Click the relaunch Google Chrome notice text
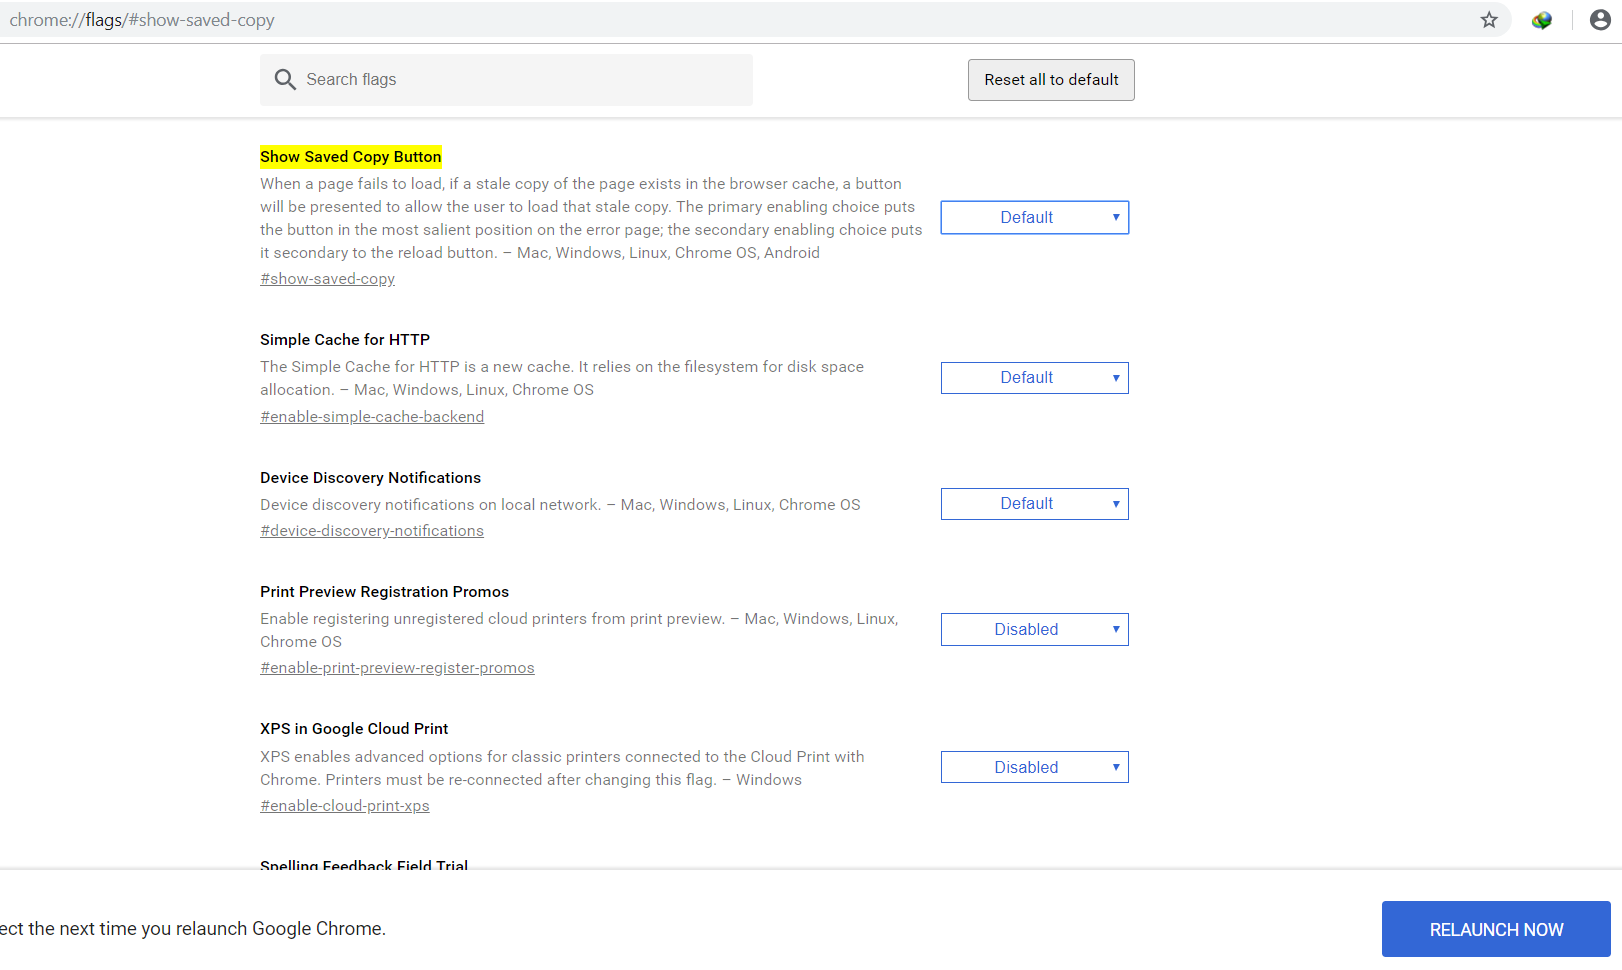The height and width of the screenshot is (970, 1622). point(193,929)
